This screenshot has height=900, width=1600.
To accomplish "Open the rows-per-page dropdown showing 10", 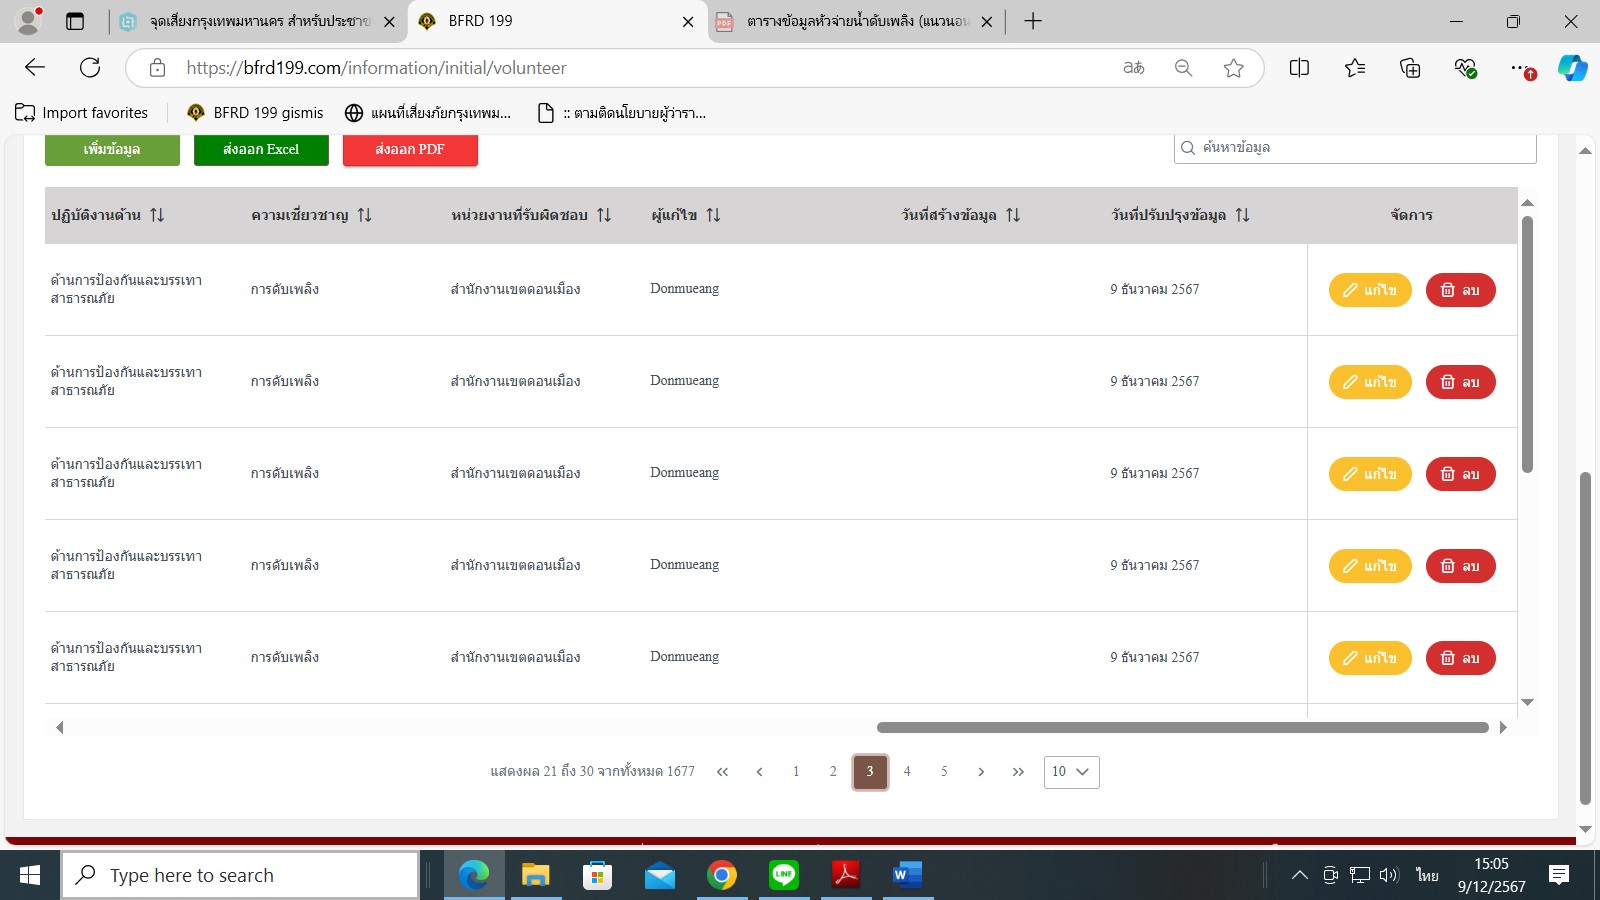I will [x=1071, y=772].
